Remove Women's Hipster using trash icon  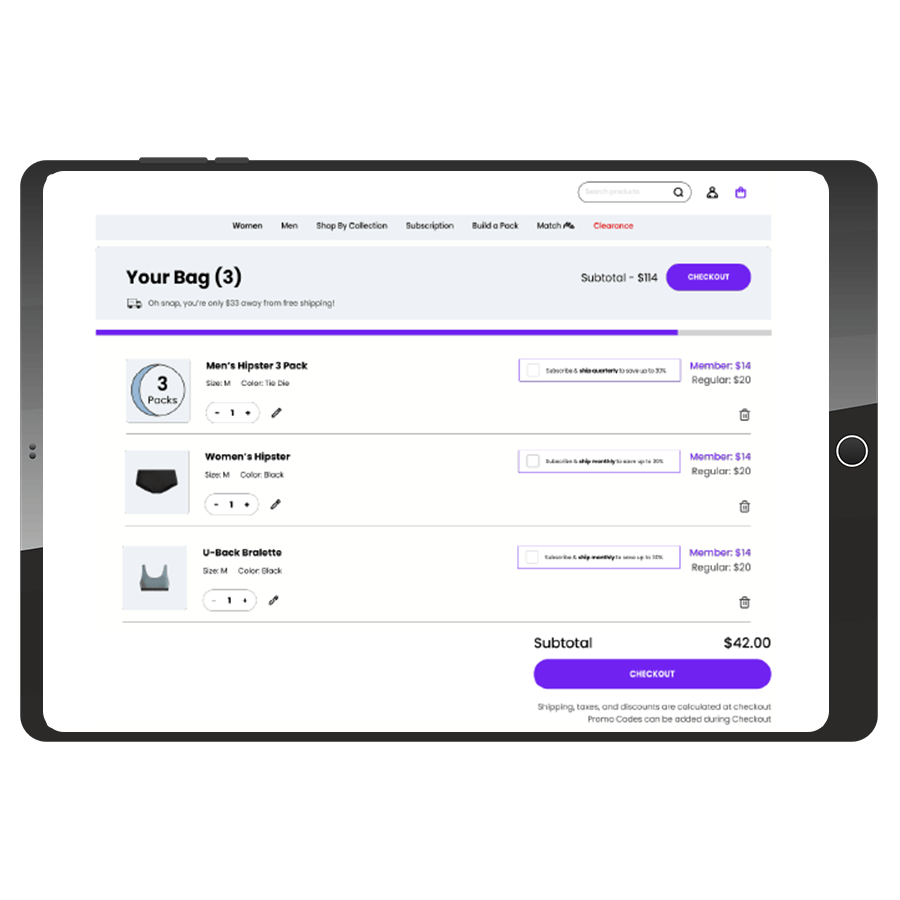pyautogui.click(x=744, y=506)
